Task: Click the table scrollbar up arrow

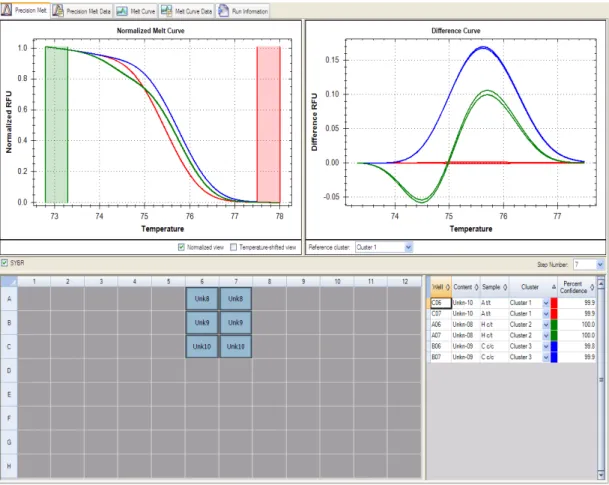Action: (x=601, y=284)
